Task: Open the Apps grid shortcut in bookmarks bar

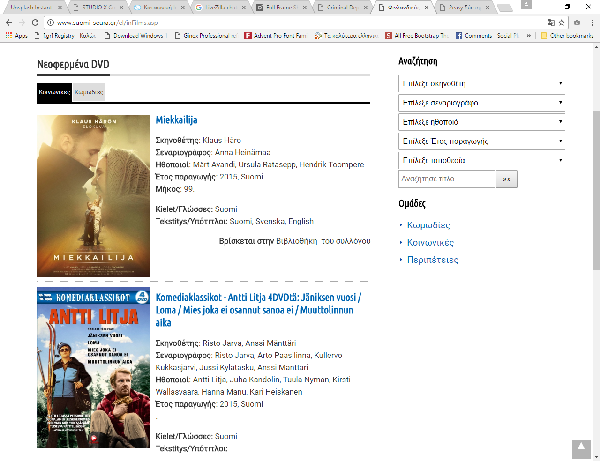Action: coord(16,36)
